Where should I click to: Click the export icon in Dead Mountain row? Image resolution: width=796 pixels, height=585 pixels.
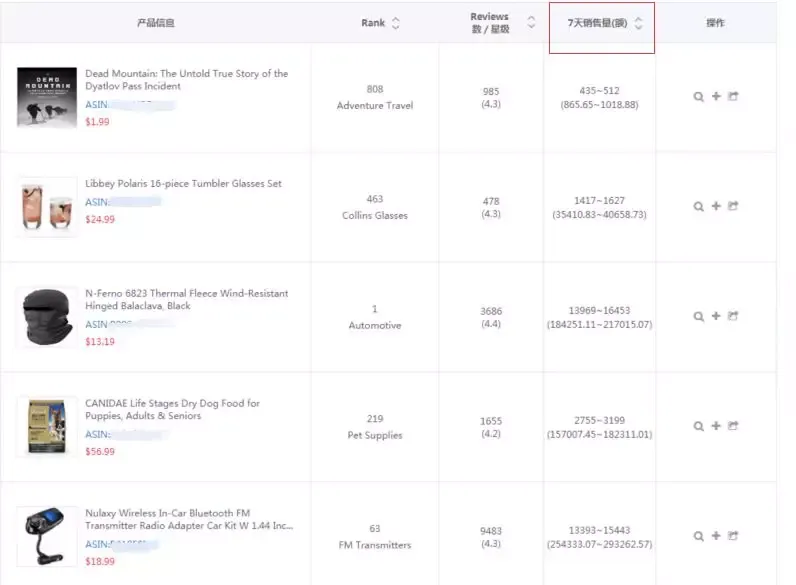733,97
